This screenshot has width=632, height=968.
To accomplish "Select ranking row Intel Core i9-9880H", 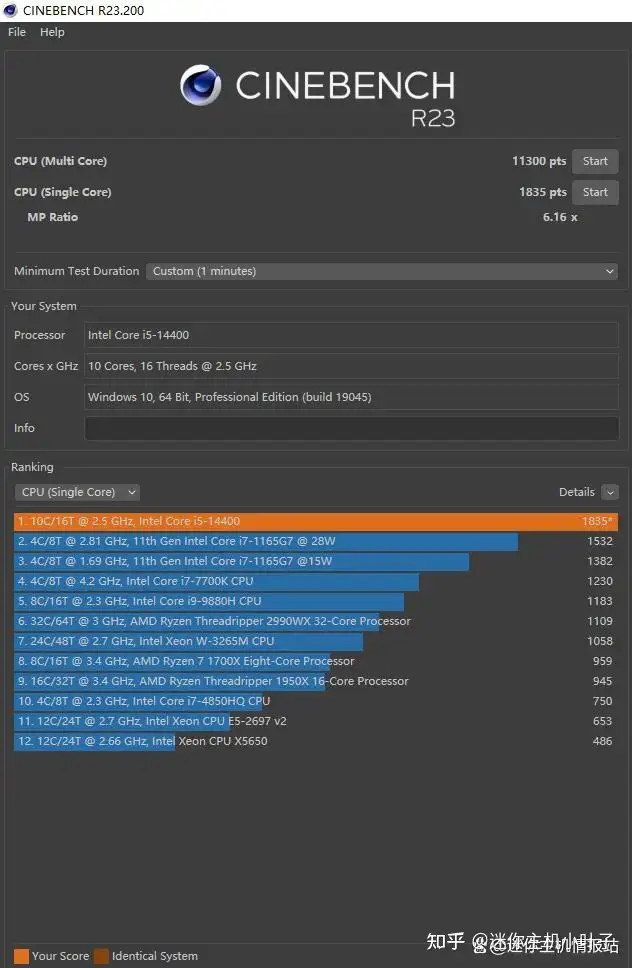I will coord(315,601).
